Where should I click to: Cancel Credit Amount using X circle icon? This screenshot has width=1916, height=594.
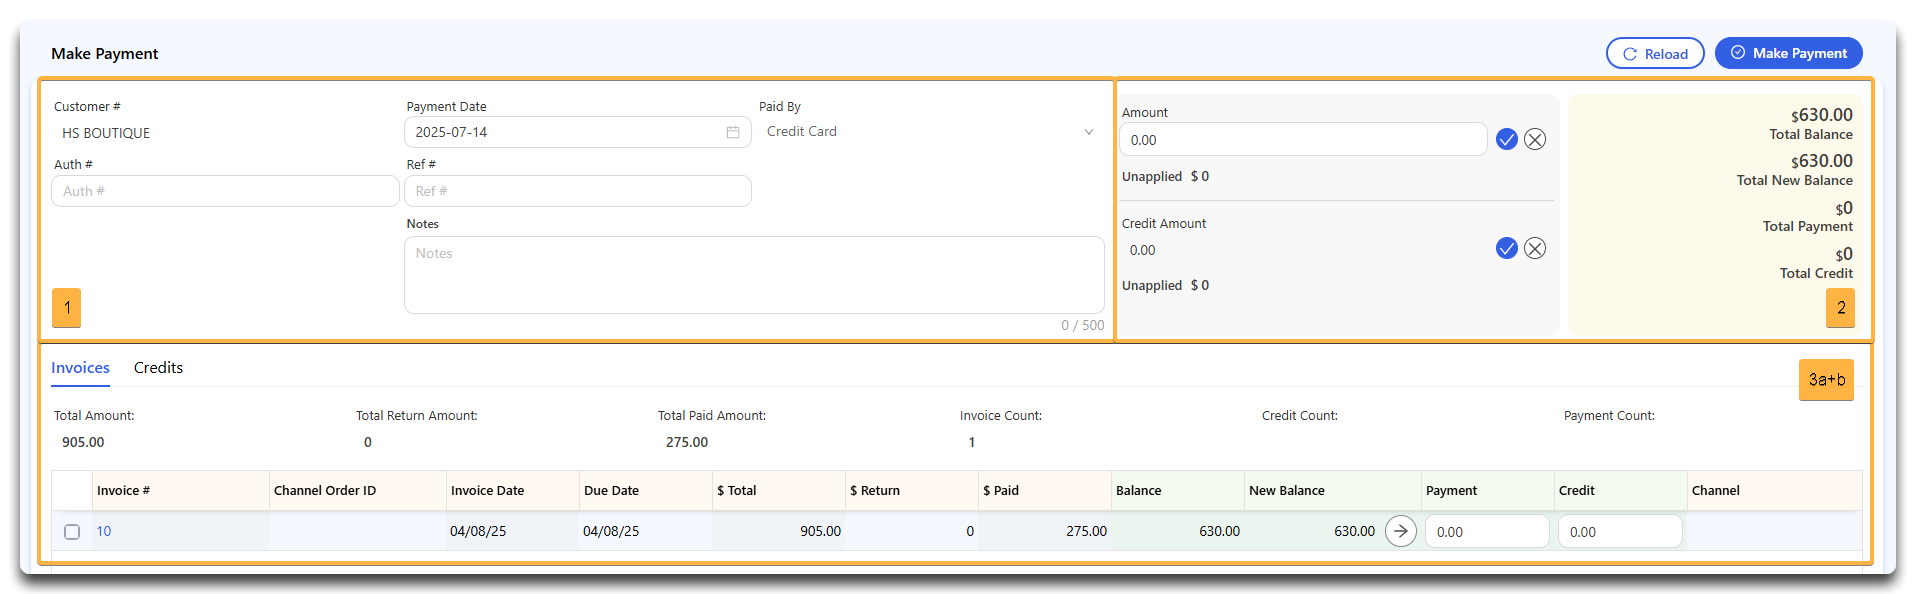pos(1535,248)
